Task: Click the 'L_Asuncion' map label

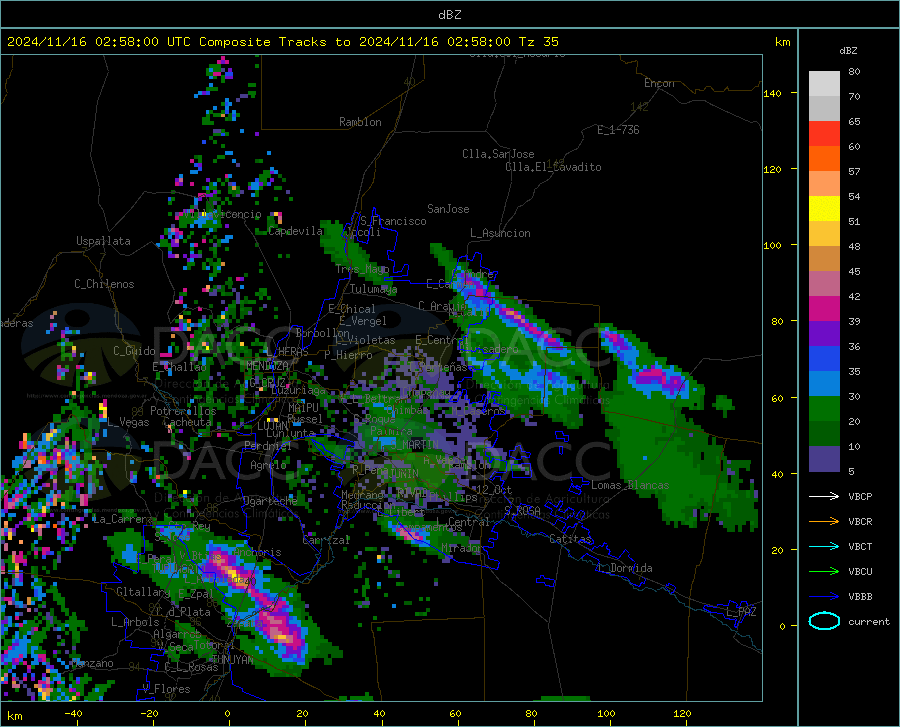Action: tap(500, 233)
